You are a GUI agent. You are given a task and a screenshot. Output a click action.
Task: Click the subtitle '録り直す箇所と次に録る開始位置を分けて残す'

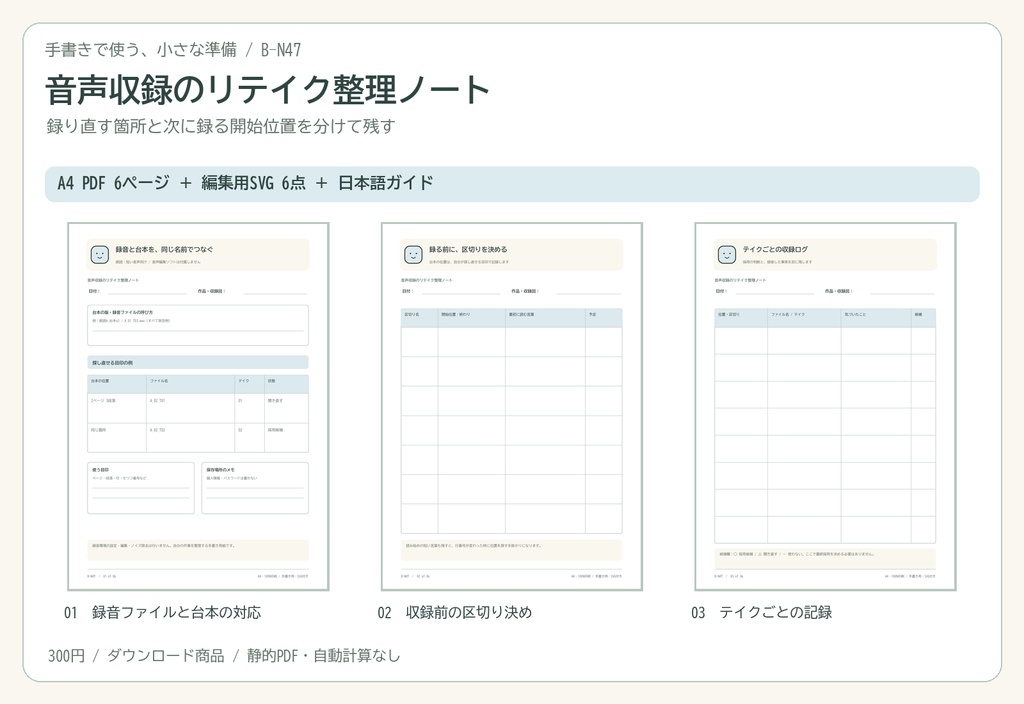click(221, 126)
